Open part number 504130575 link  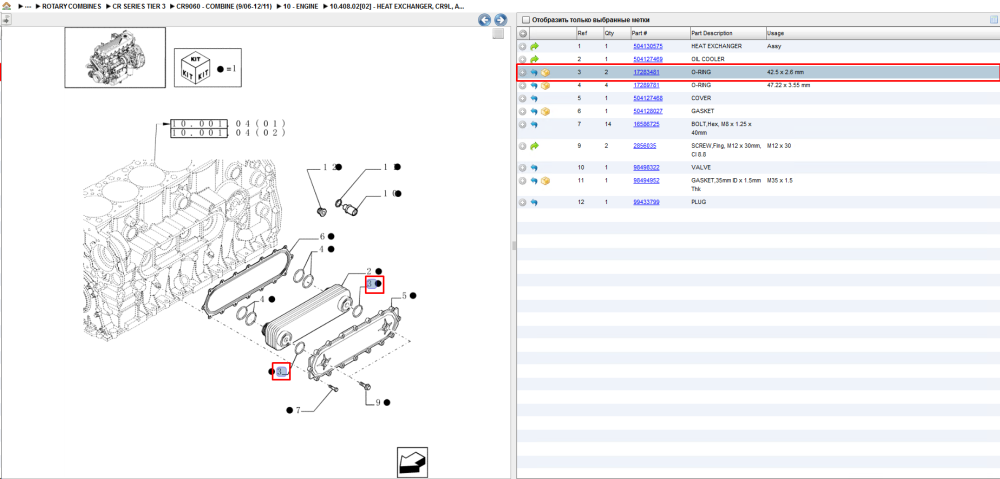pos(647,47)
